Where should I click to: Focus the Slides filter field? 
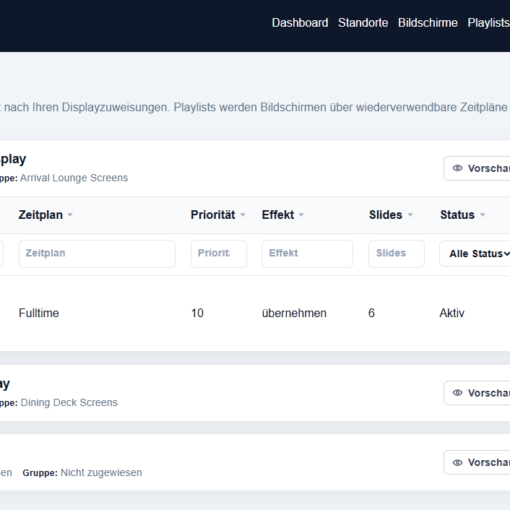tap(396, 254)
